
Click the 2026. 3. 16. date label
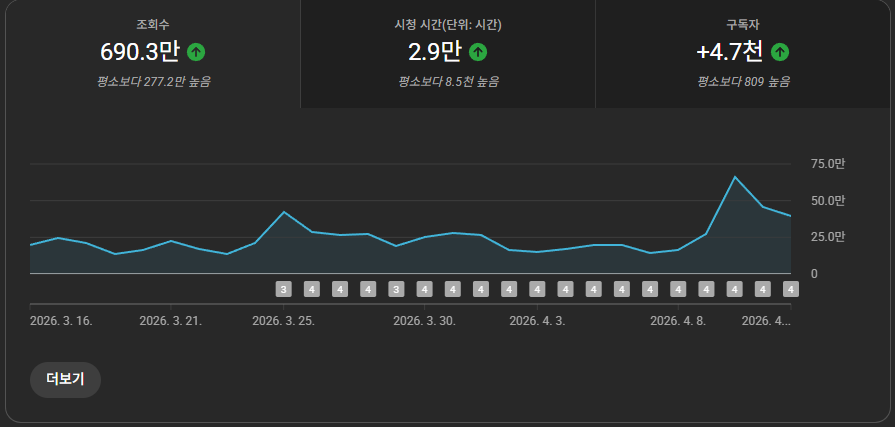61,321
